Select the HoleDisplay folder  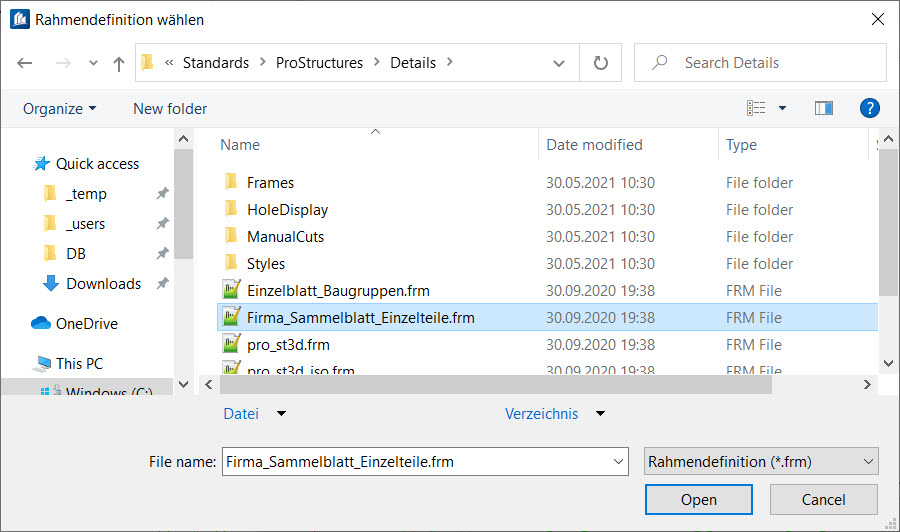[287, 209]
